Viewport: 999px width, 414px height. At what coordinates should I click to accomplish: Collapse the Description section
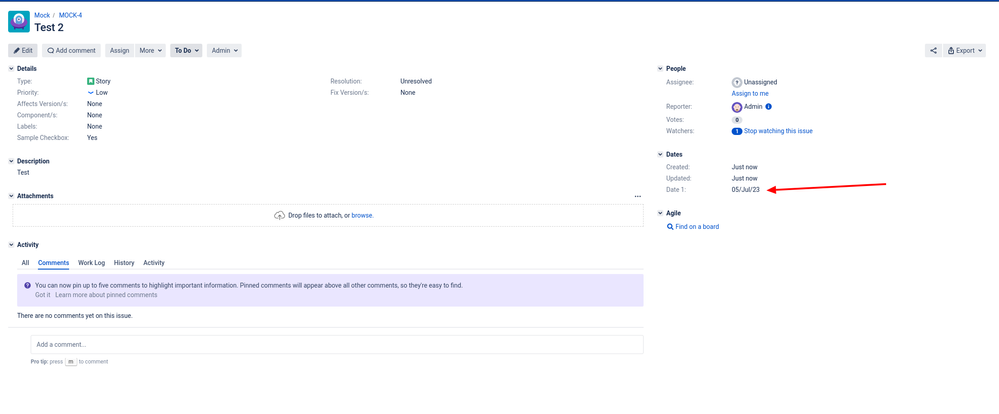pos(11,161)
